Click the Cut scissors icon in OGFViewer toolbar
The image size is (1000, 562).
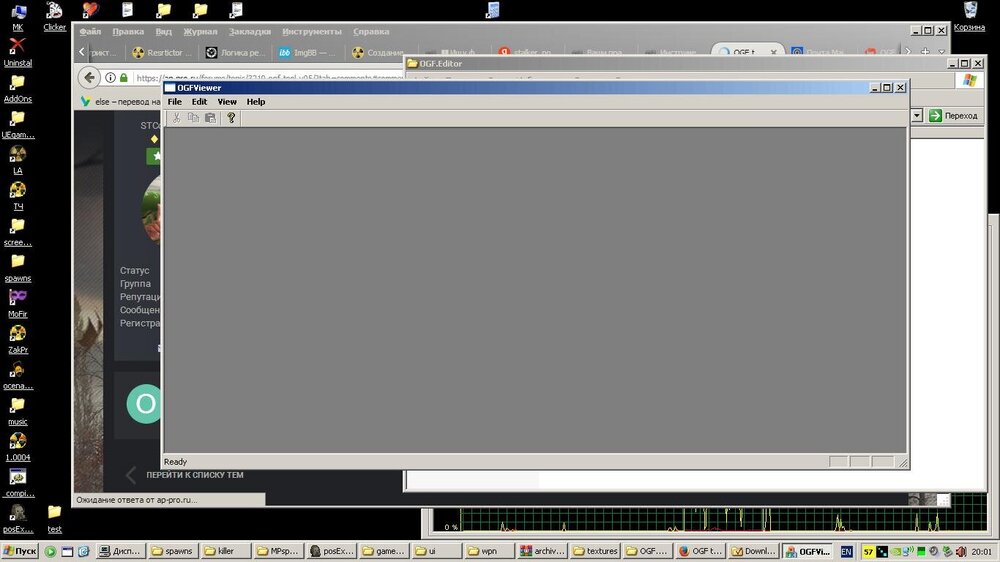pos(176,118)
